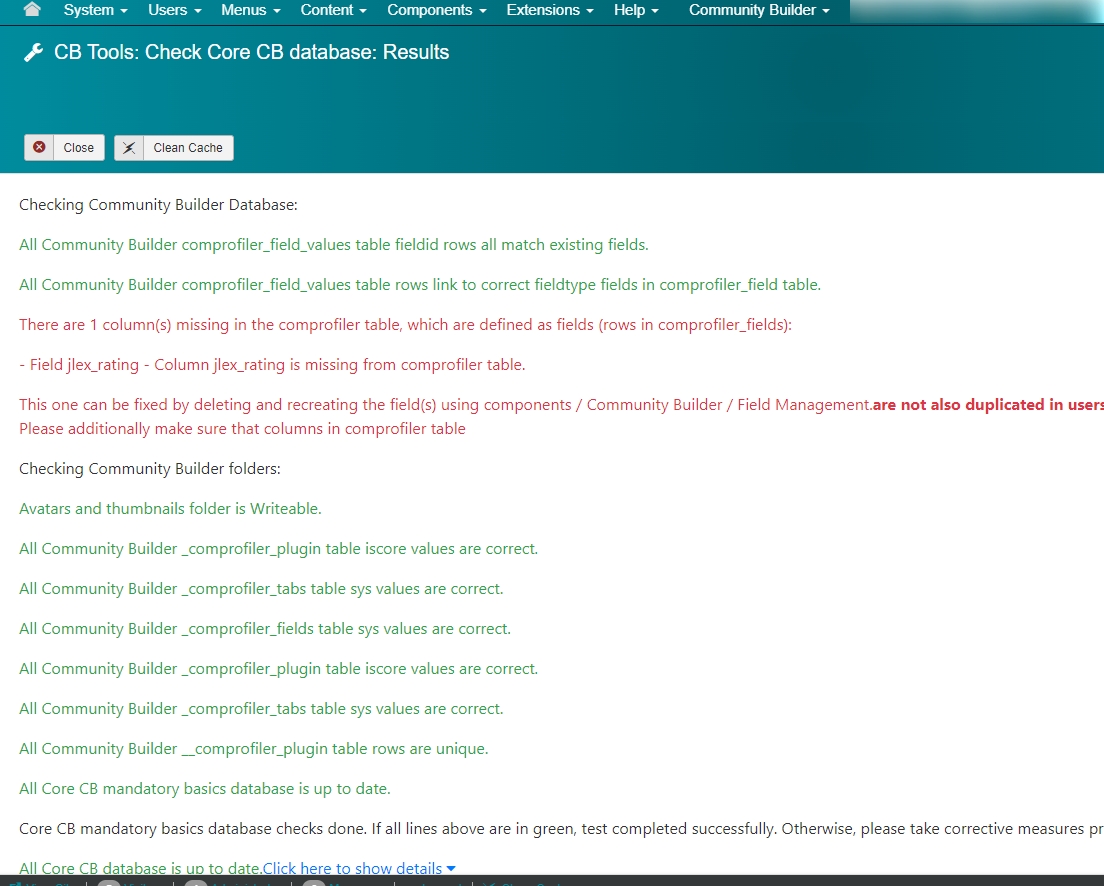
Task: Click 'This one can be fixed by deleting' text
Action: (446, 405)
